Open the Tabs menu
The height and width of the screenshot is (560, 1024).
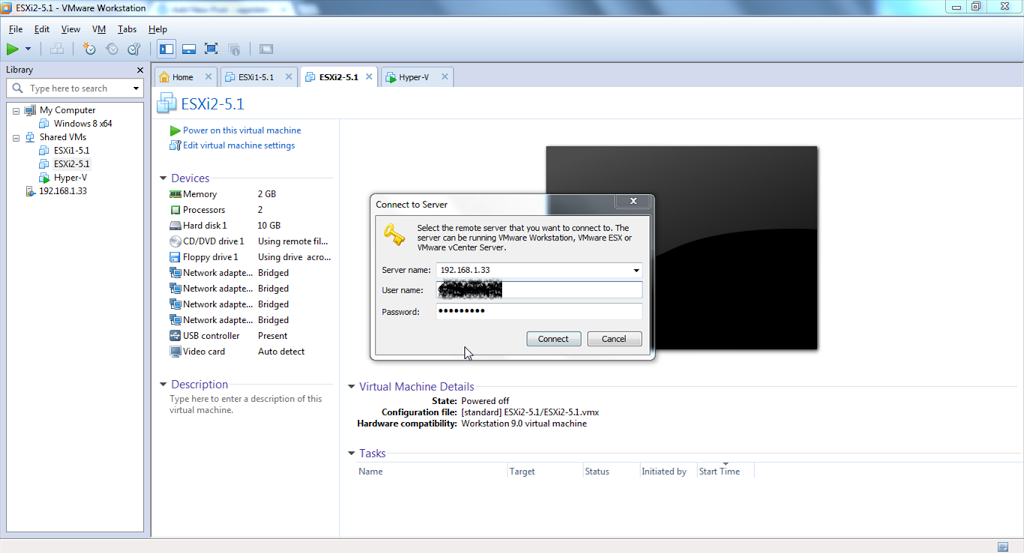click(127, 29)
